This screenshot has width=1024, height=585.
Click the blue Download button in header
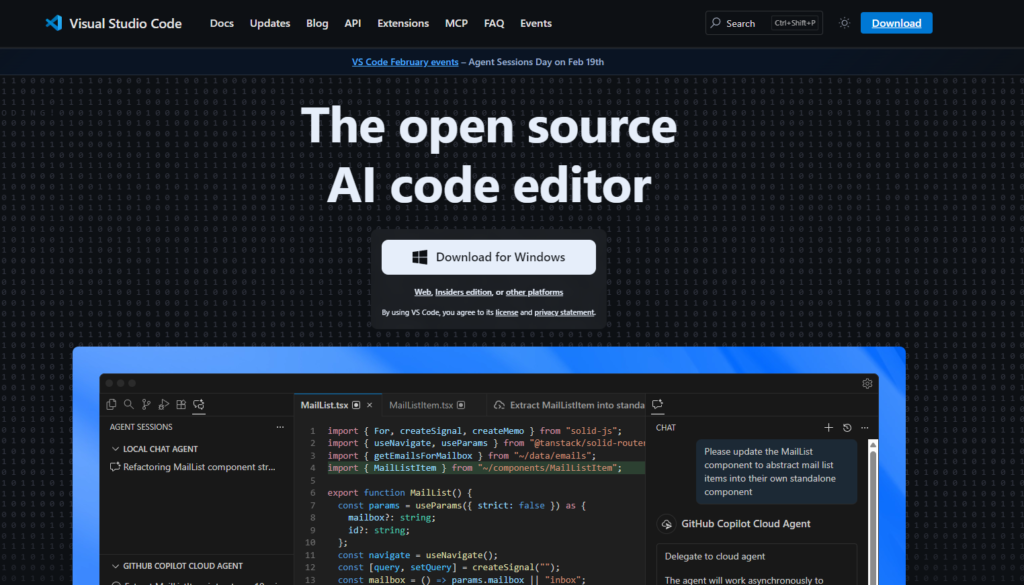(896, 23)
